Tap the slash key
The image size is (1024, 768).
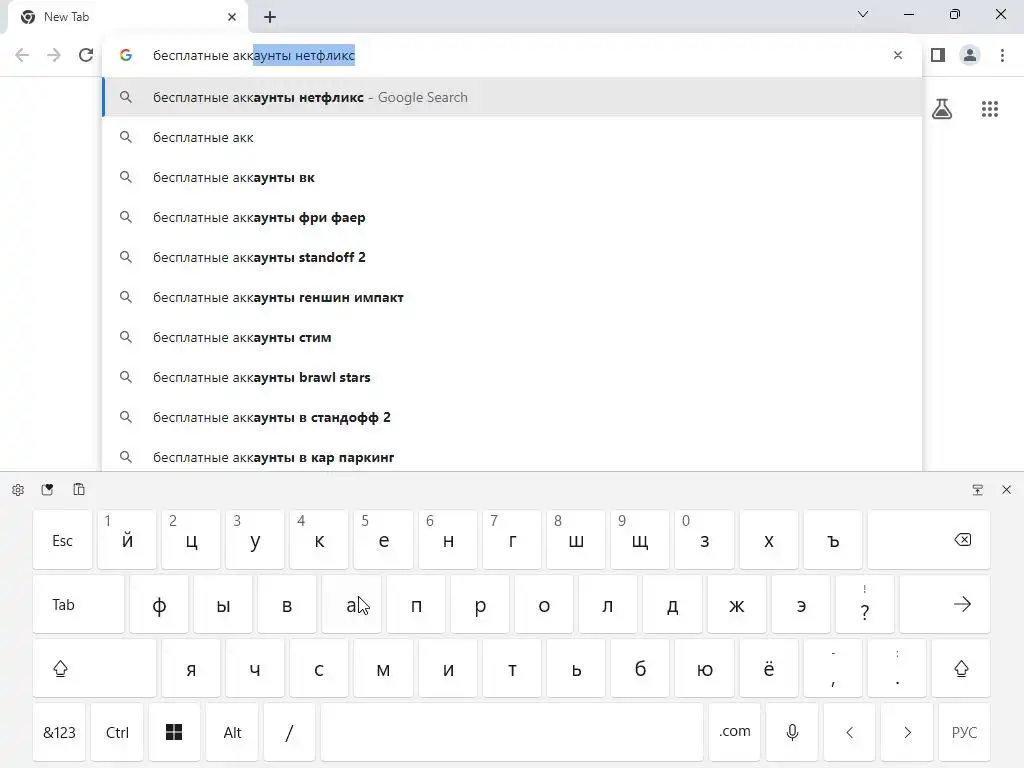289,733
